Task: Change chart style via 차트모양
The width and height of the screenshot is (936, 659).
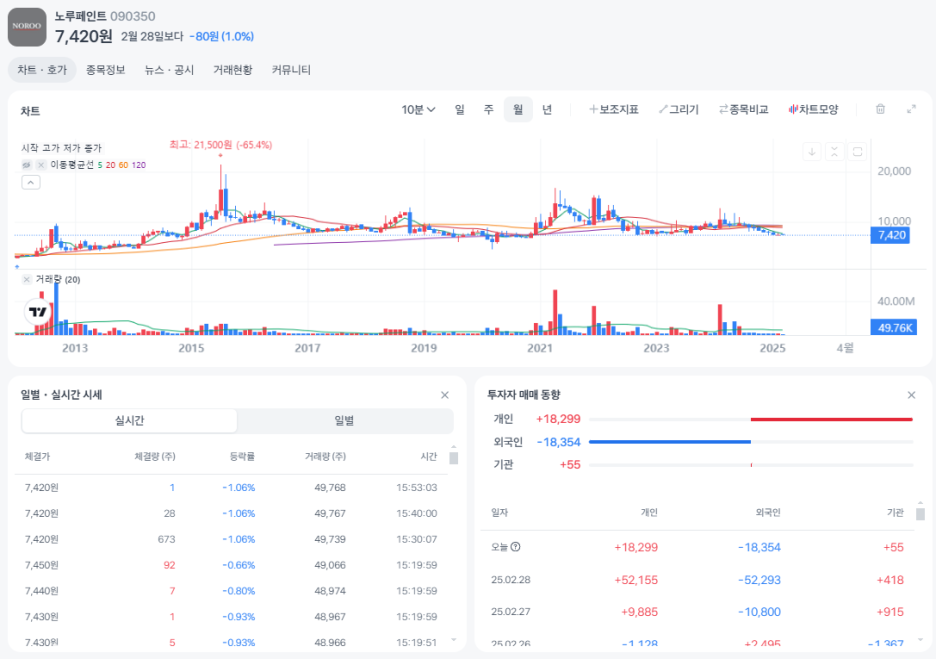Action: (x=814, y=110)
